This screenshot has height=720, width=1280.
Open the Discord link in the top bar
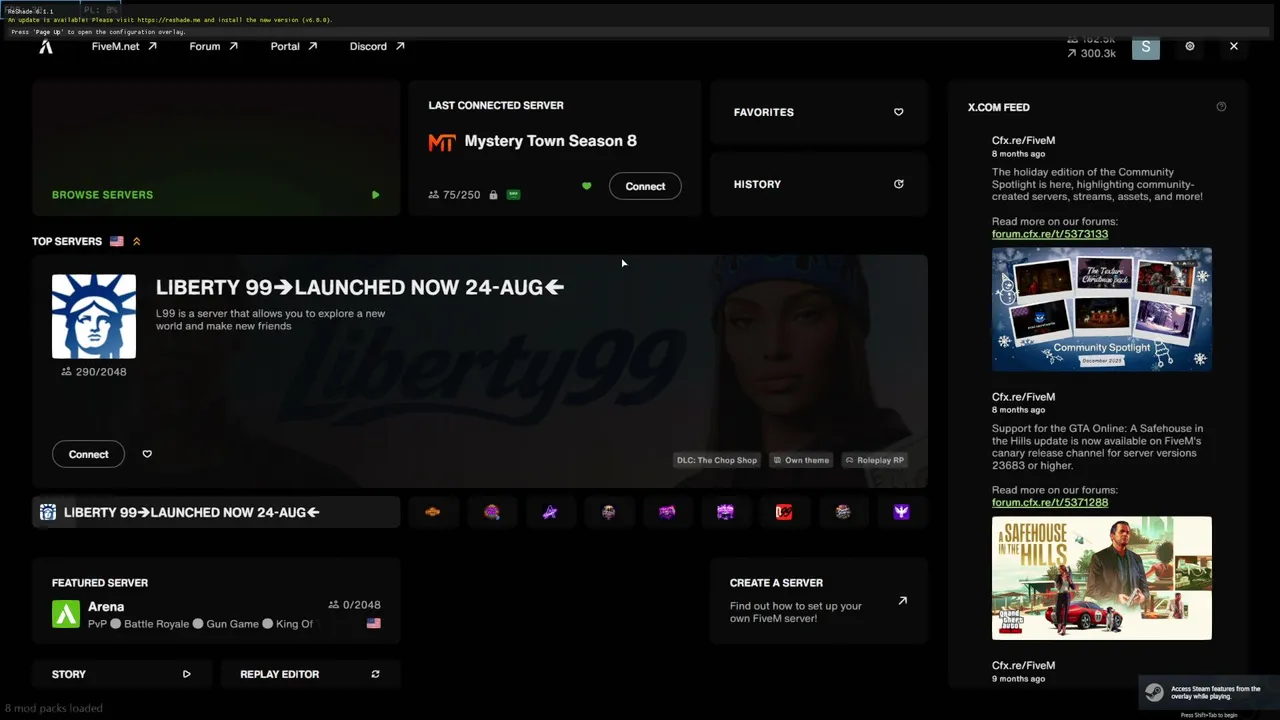tap(377, 46)
